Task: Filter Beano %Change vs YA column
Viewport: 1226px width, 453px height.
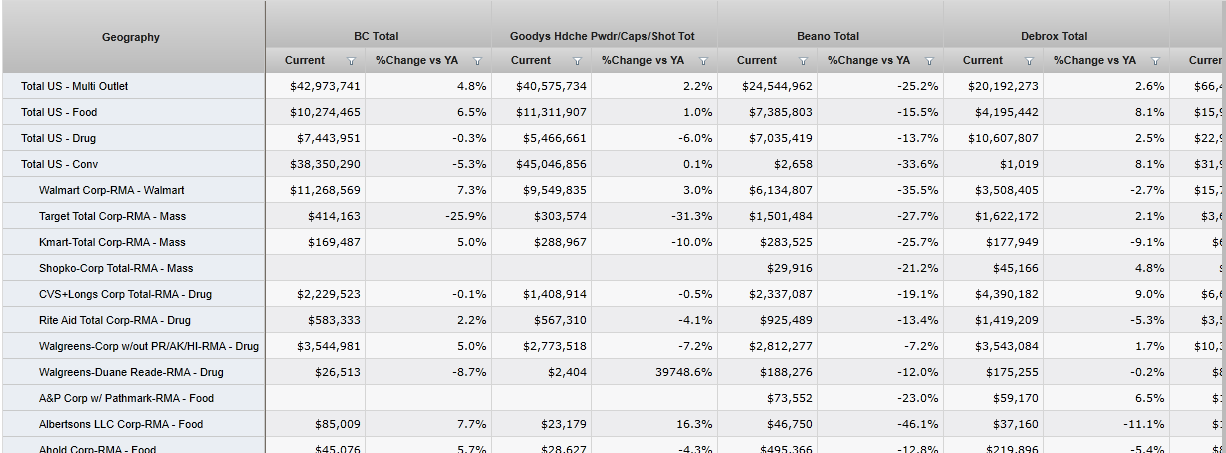Action: point(929,61)
